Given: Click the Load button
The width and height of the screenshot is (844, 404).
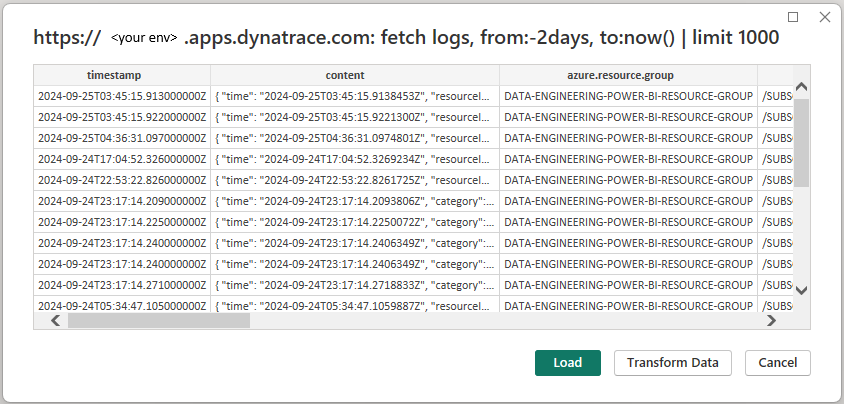Looking at the screenshot, I should tap(567, 363).
